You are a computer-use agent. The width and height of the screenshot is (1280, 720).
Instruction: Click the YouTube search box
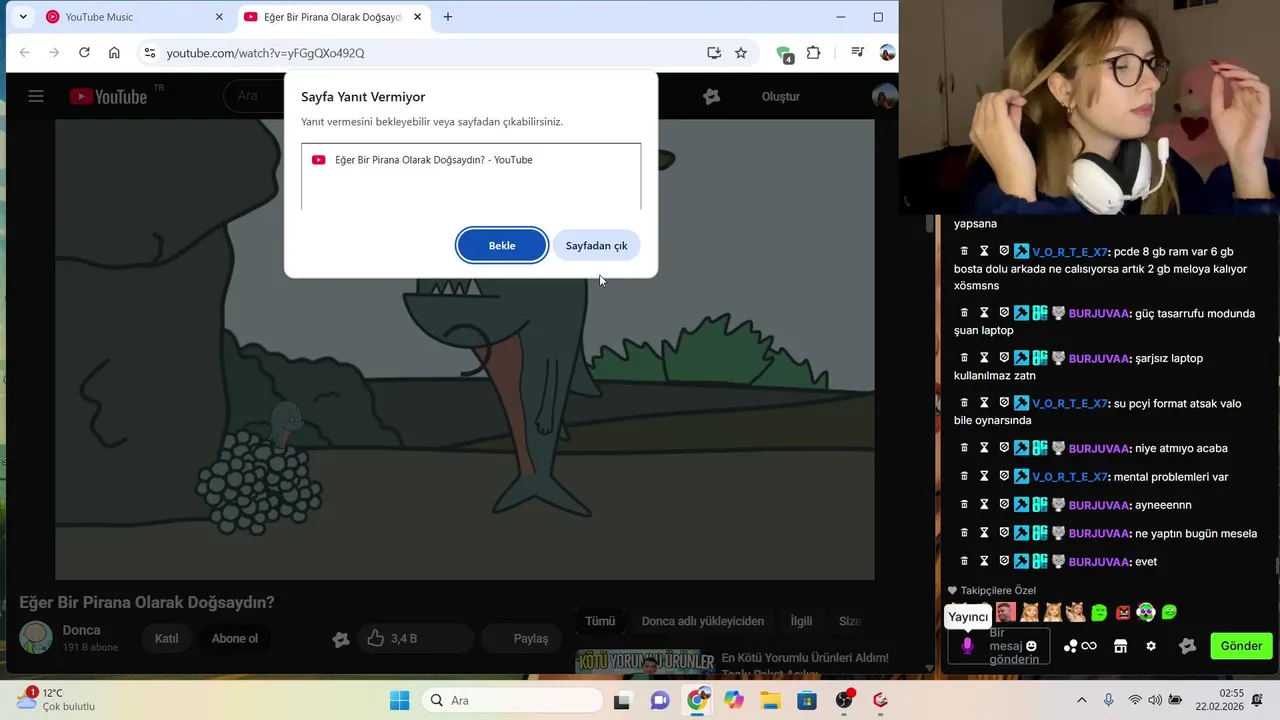[x=253, y=96]
